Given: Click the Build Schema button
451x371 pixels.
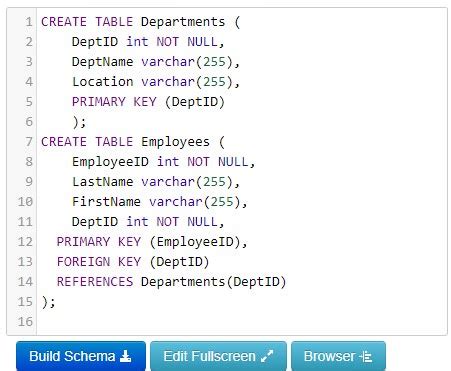Looking at the screenshot, I should 81,356.
